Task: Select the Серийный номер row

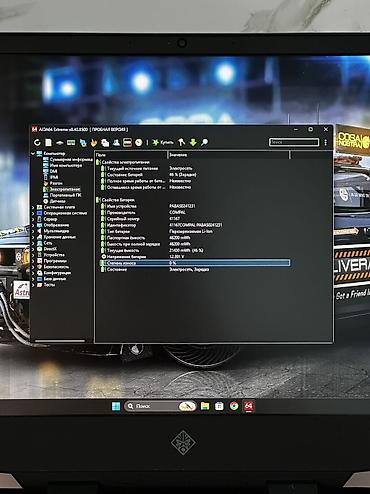Action: (x=195, y=219)
